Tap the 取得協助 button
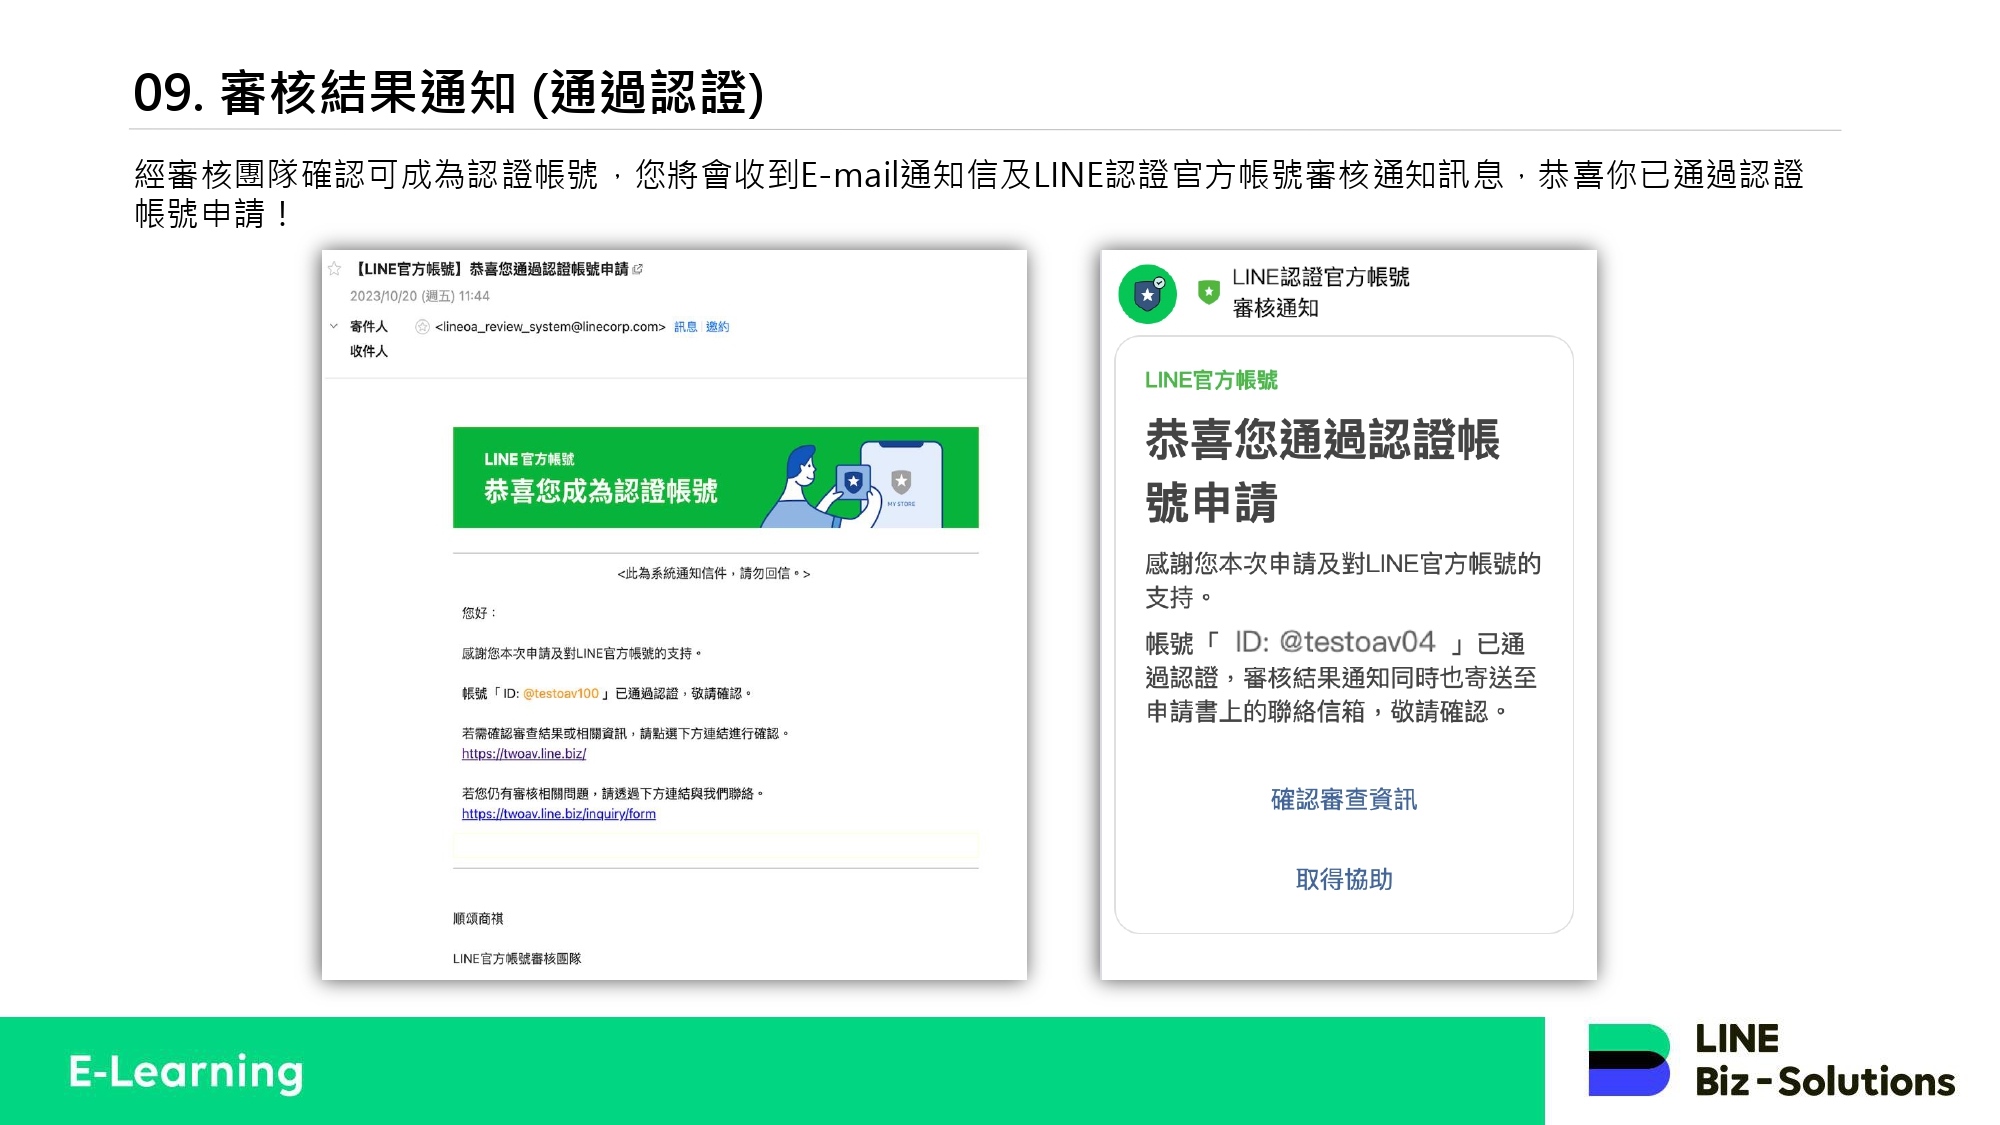 tap(1343, 879)
